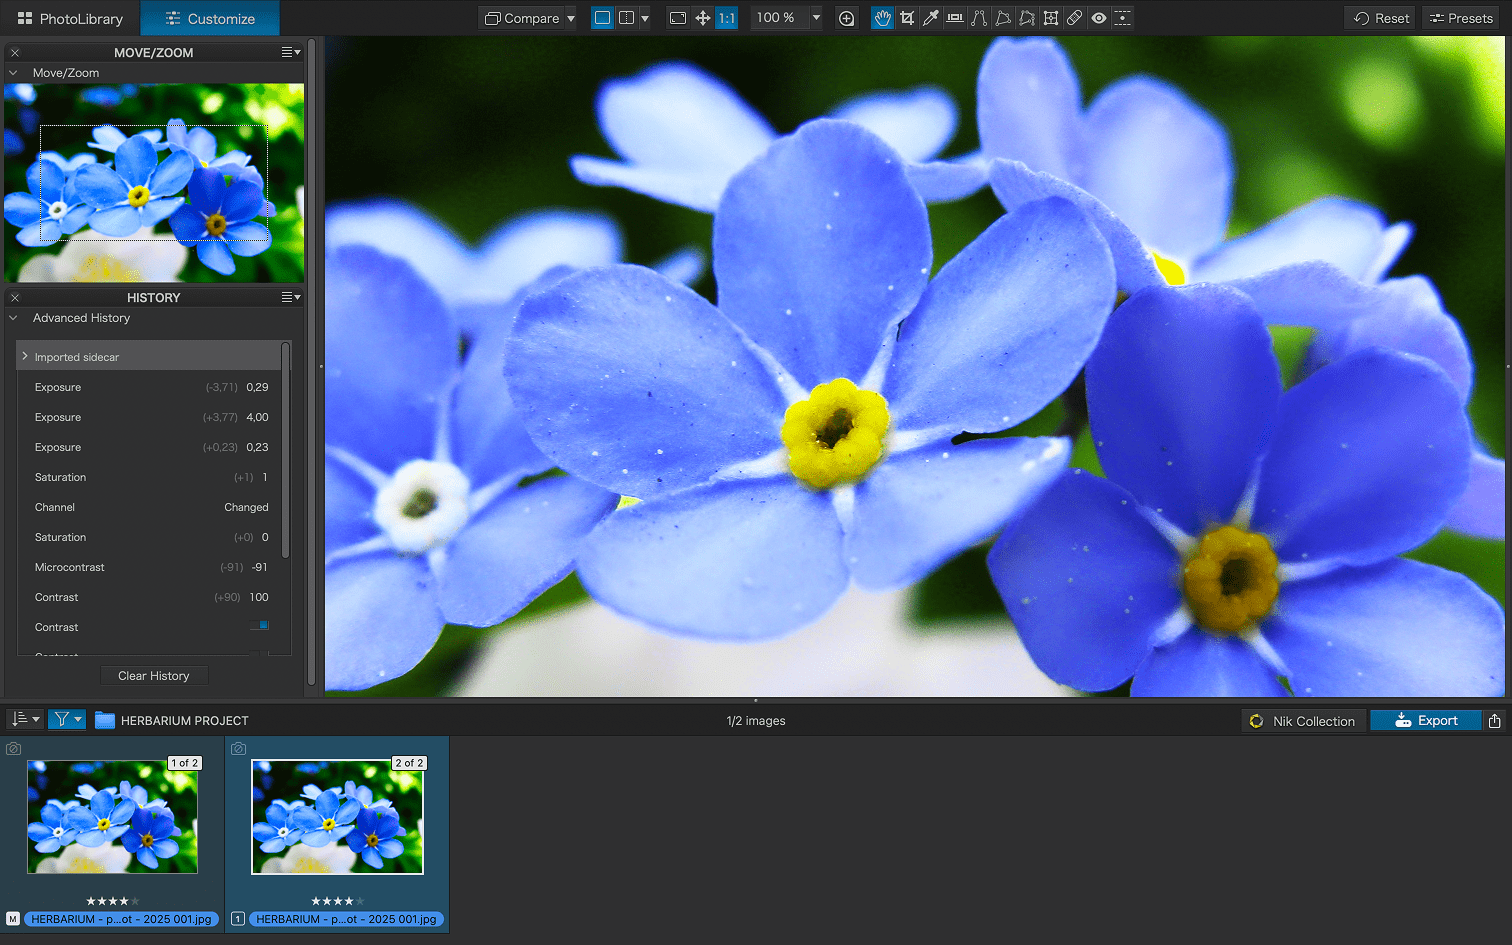Click the camera badge on image 1 of 2
The width and height of the screenshot is (1512, 945).
[14, 748]
